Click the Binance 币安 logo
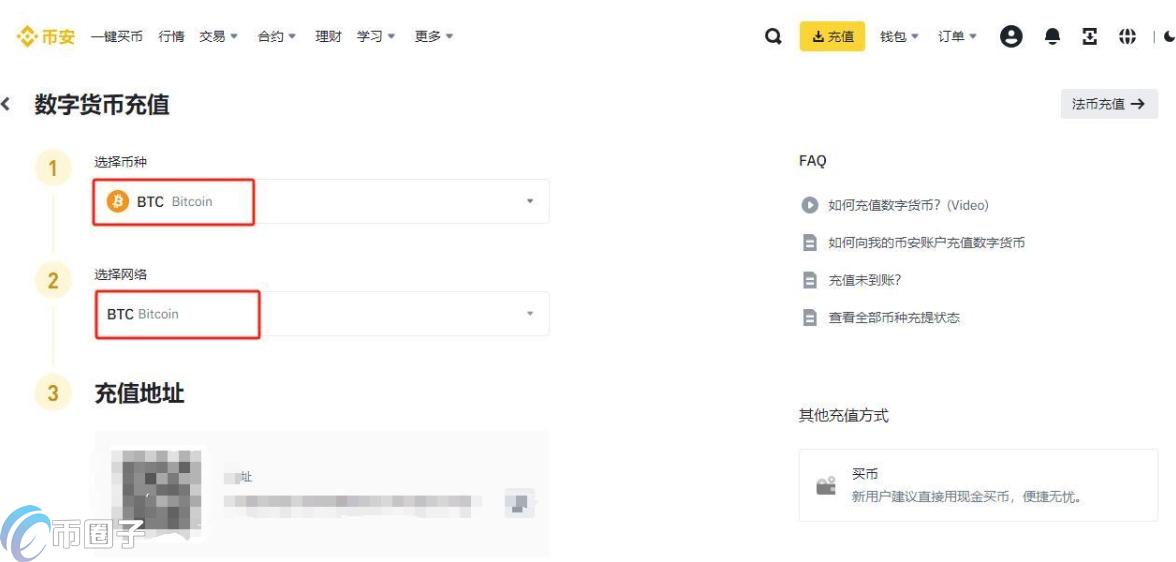The image size is (1176, 562). click(46, 36)
